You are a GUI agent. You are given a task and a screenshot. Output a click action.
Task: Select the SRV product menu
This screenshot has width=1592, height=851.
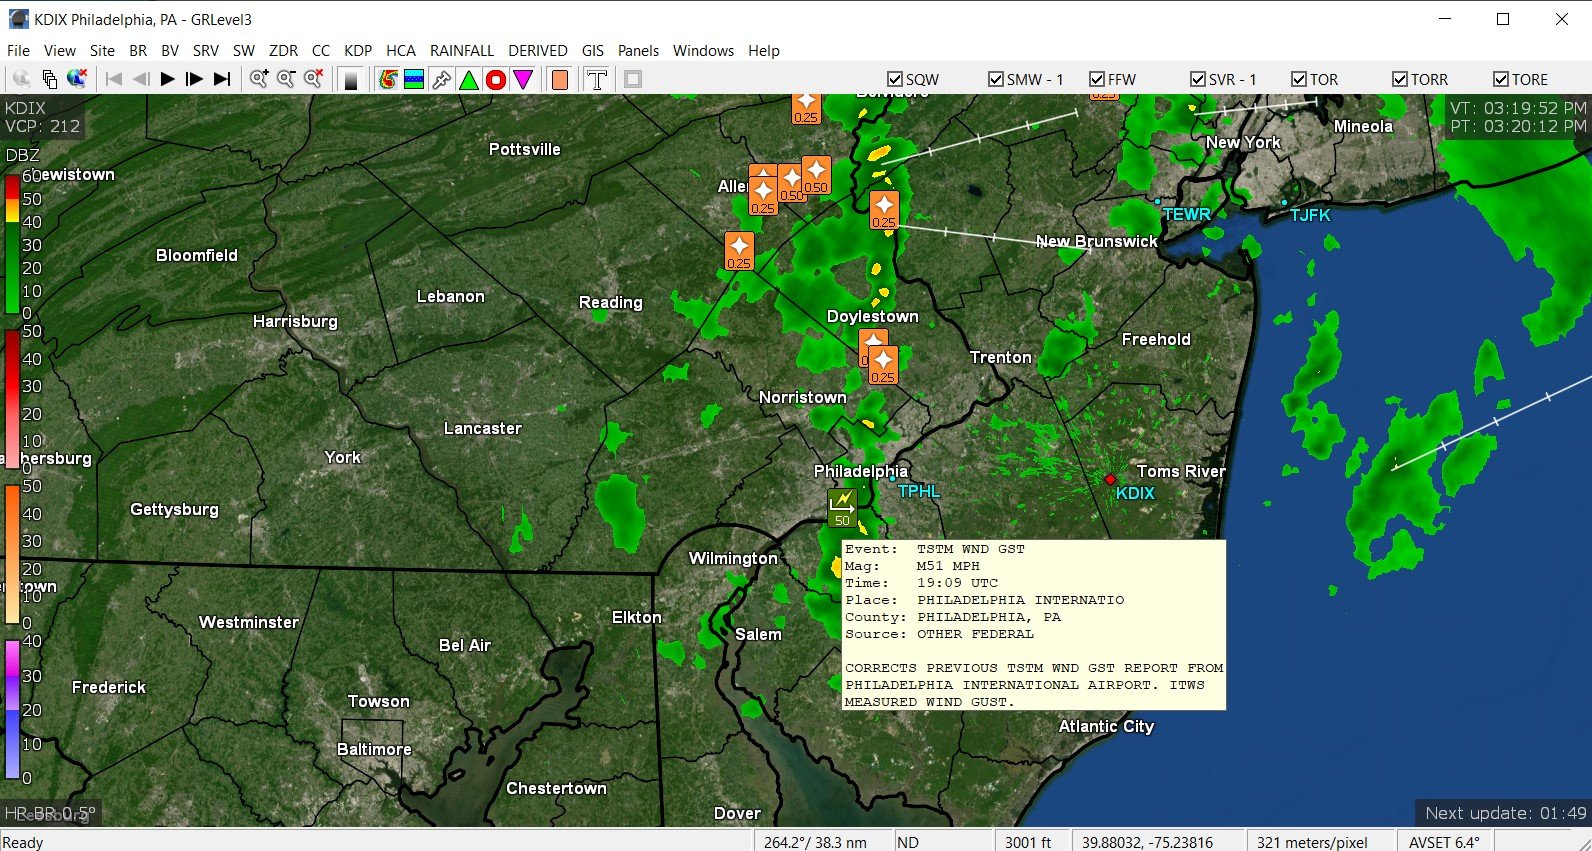tap(206, 50)
